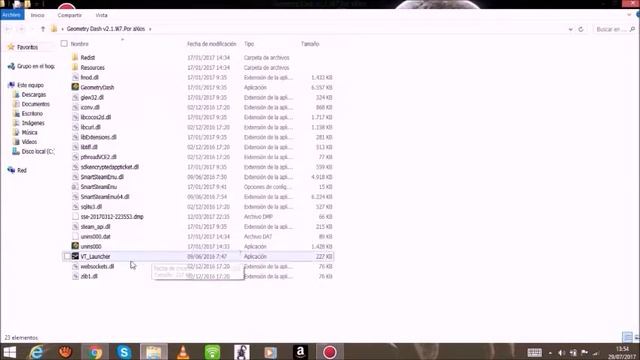Open Documentos in the navigation pane
Image resolution: width=640 pixels, height=360 pixels.
(36, 104)
